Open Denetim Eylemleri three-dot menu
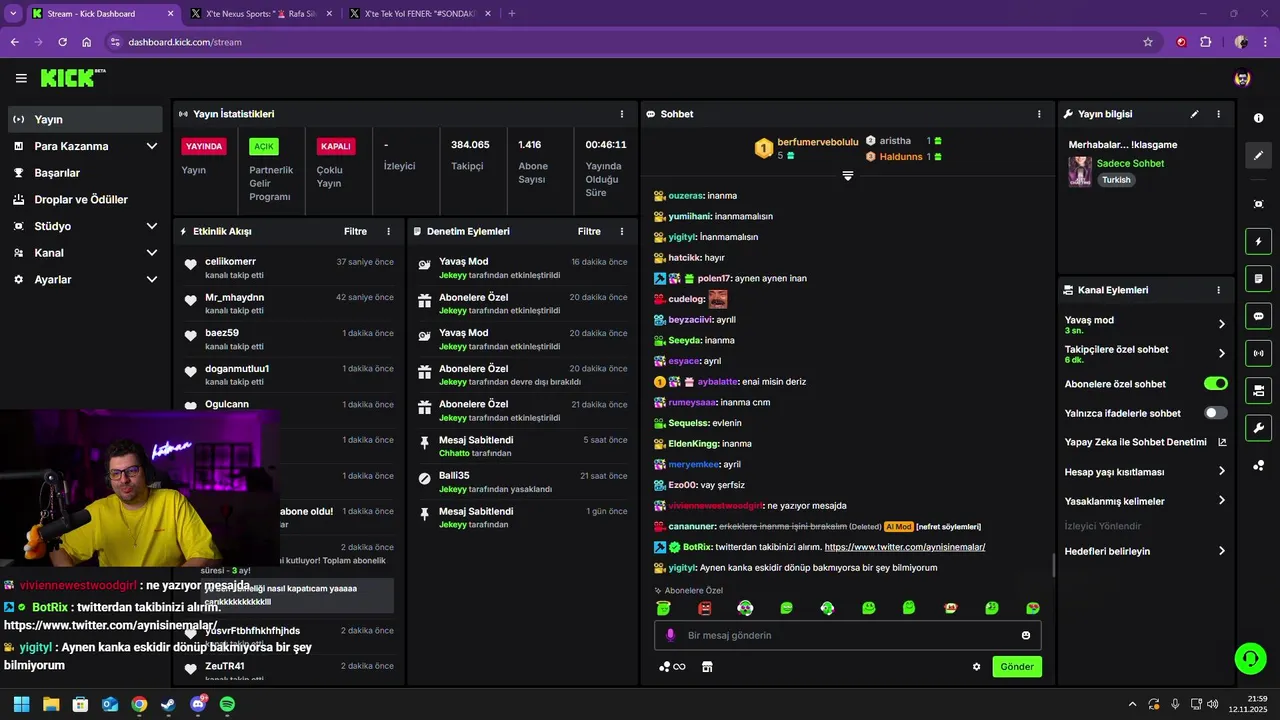The height and width of the screenshot is (720, 1280). point(622,231)
